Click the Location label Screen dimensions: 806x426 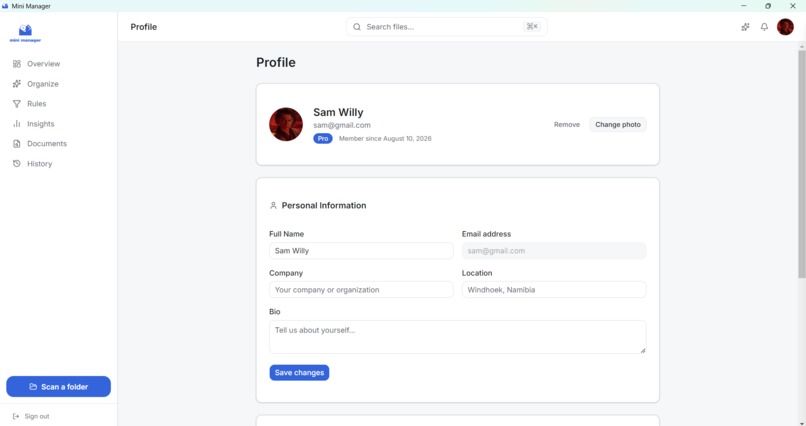tap(477, 273)
